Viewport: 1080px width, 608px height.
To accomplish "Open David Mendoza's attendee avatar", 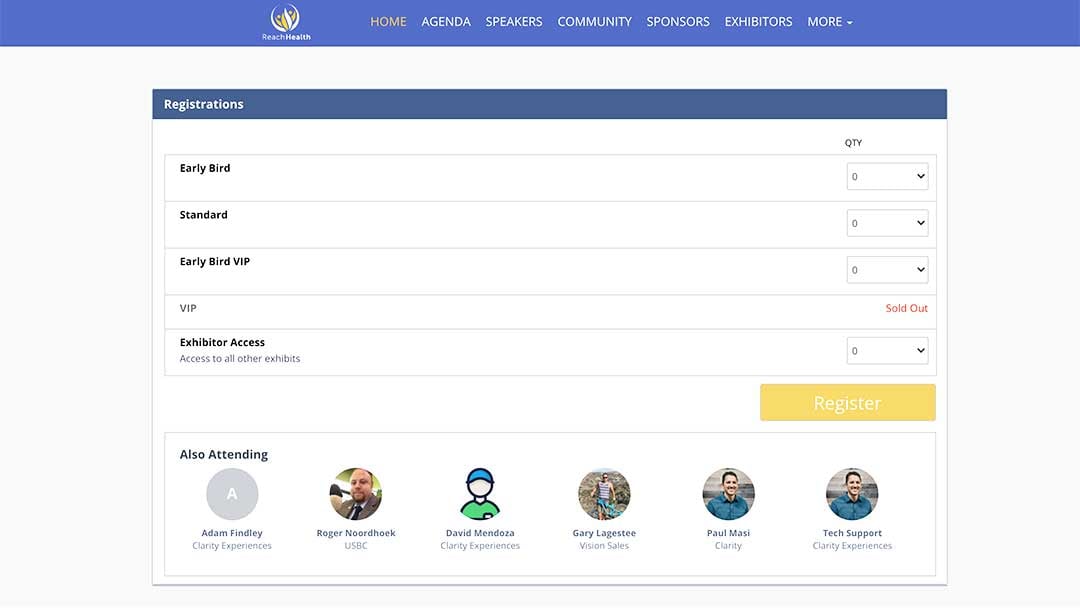I will (480, 493).
